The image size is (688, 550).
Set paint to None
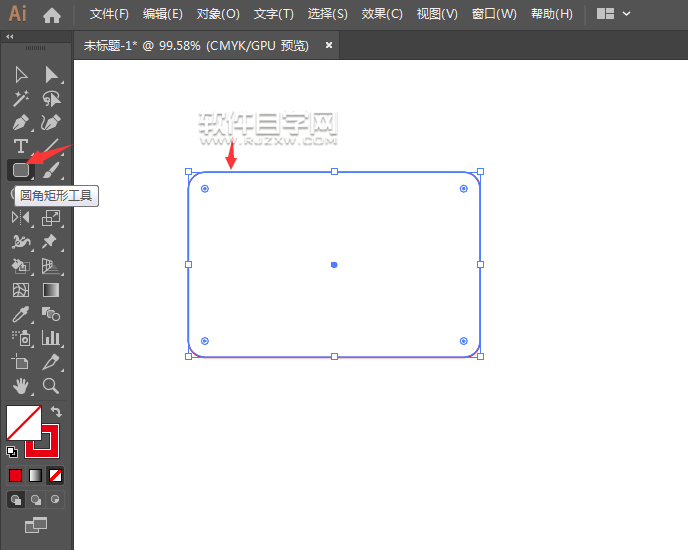click(56, 475)
